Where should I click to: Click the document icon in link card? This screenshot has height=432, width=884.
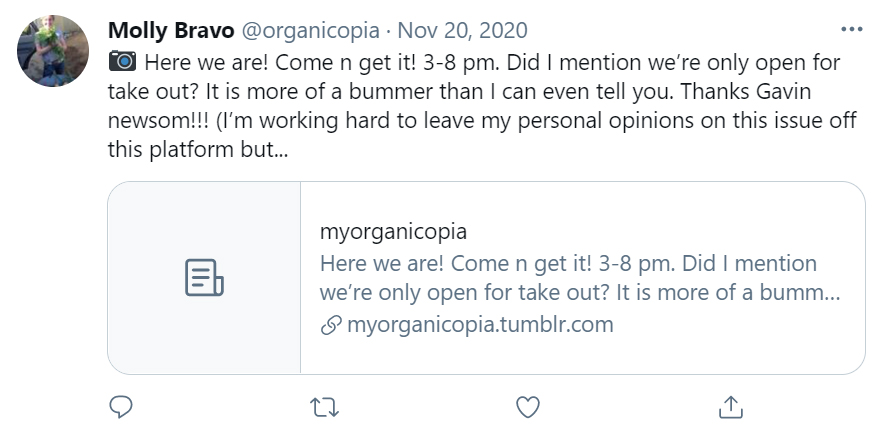(x=204, y=278)
